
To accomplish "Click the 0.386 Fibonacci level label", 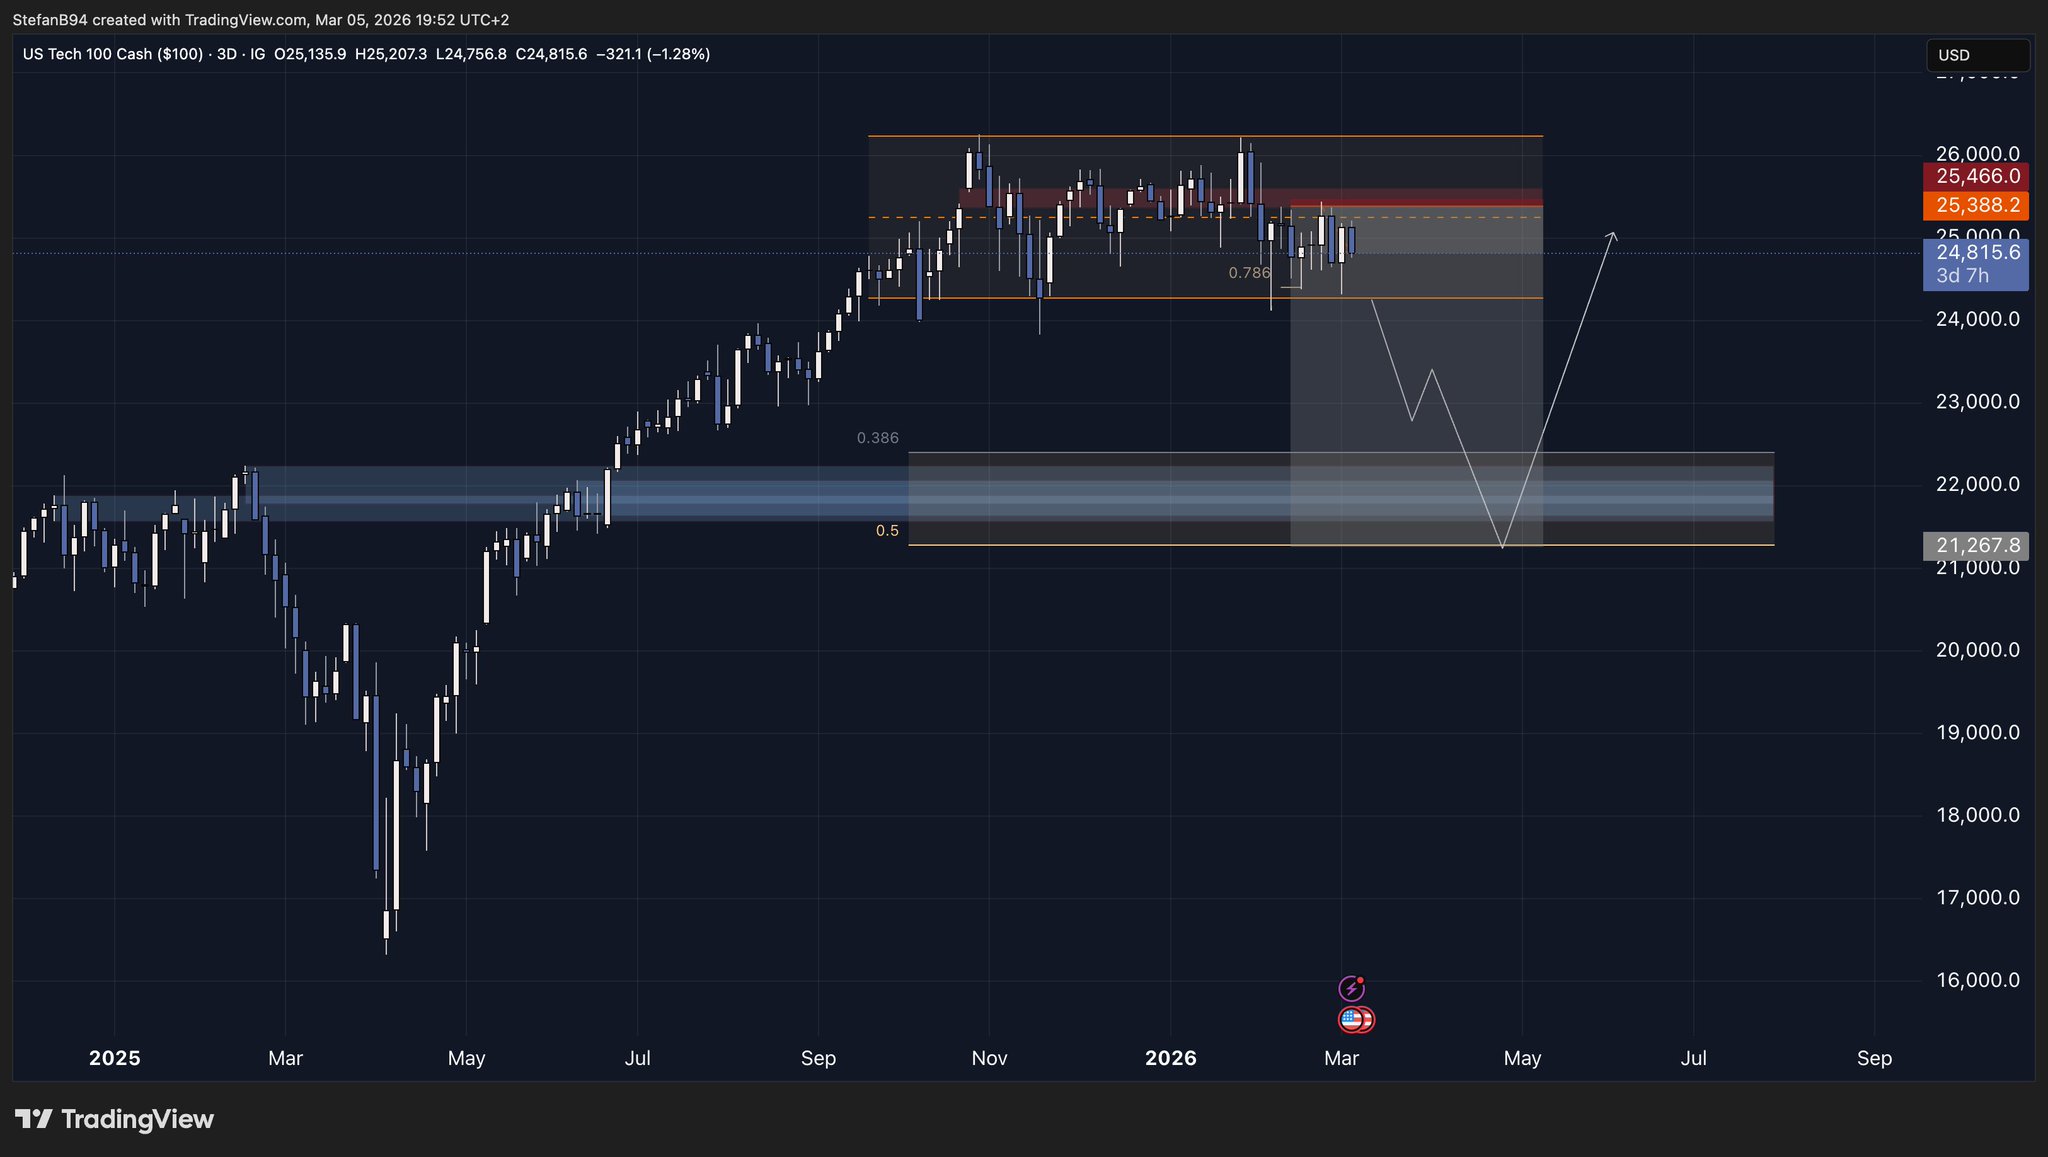I will pos(877,438).
